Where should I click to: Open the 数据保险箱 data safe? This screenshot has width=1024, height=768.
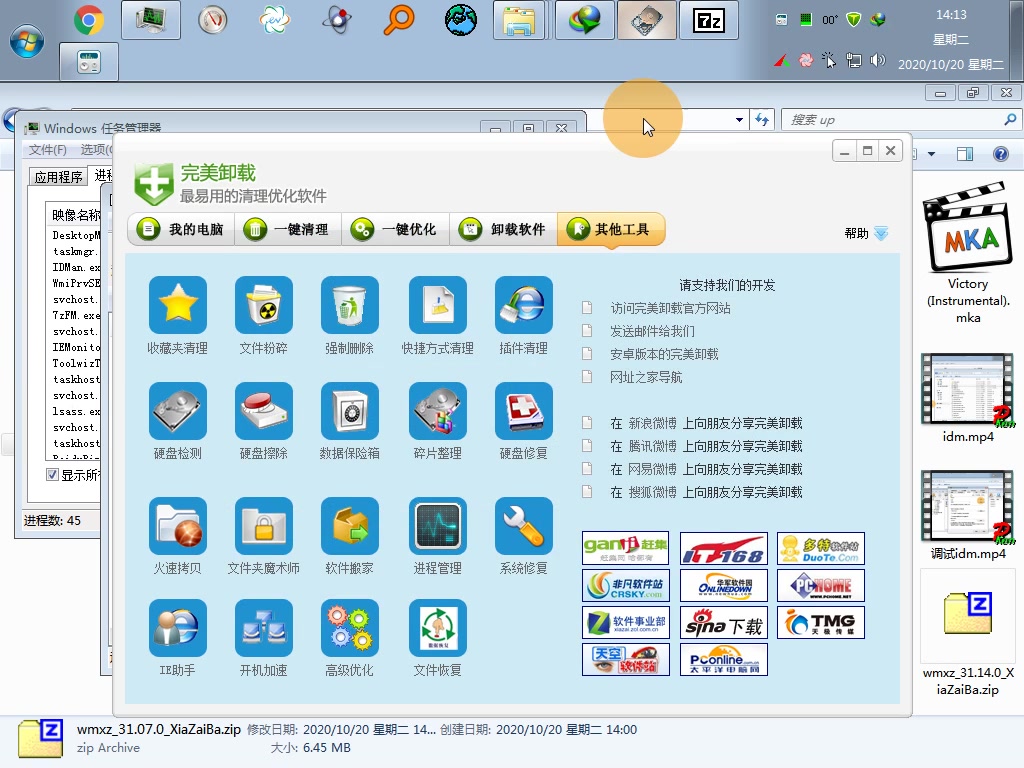tap(349, 411)
